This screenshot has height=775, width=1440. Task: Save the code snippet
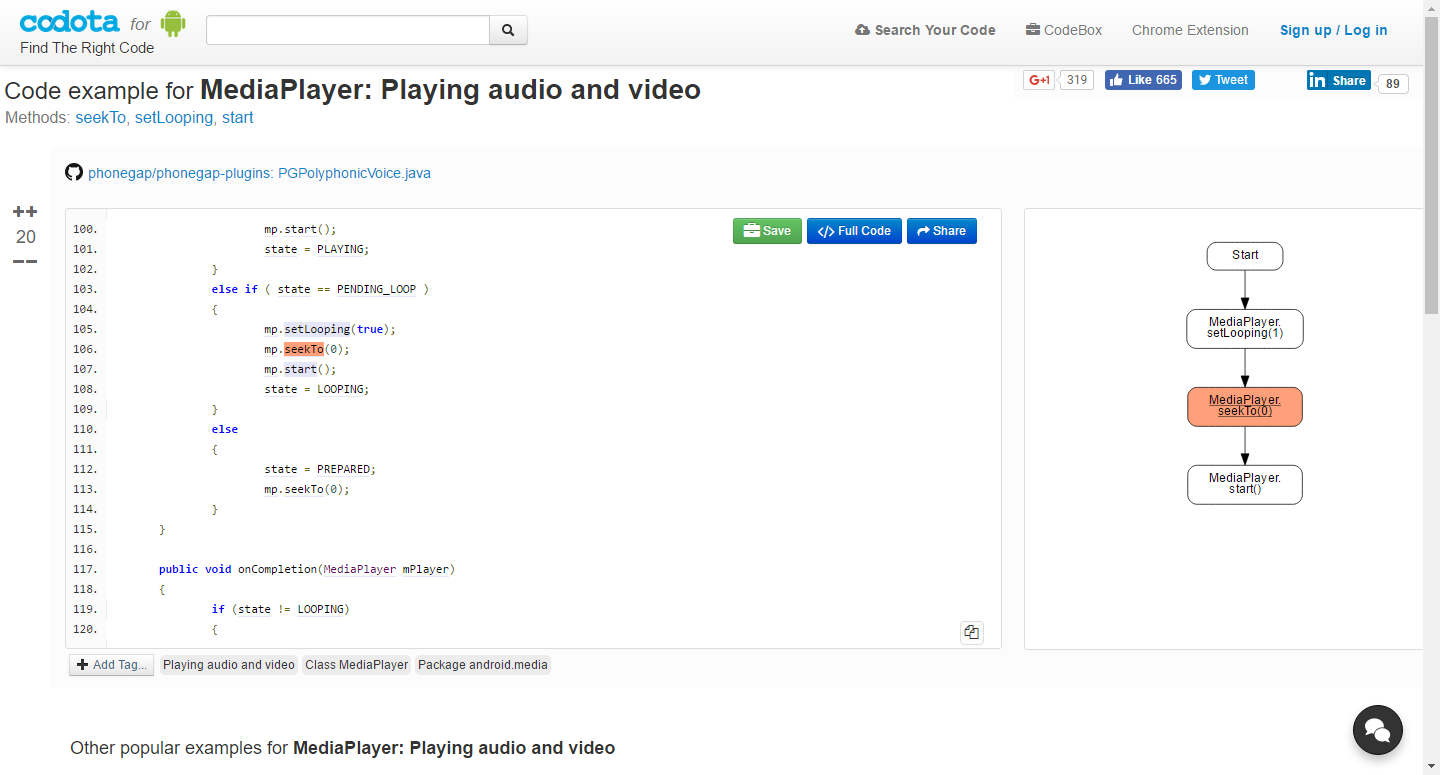point(767,231)
